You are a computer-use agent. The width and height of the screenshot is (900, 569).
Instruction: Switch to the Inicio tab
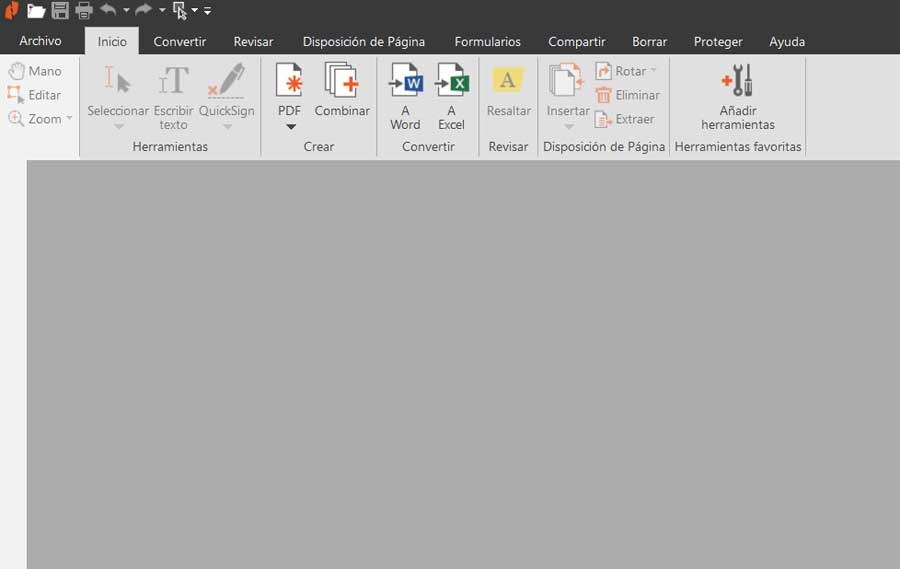coord(112,41)
